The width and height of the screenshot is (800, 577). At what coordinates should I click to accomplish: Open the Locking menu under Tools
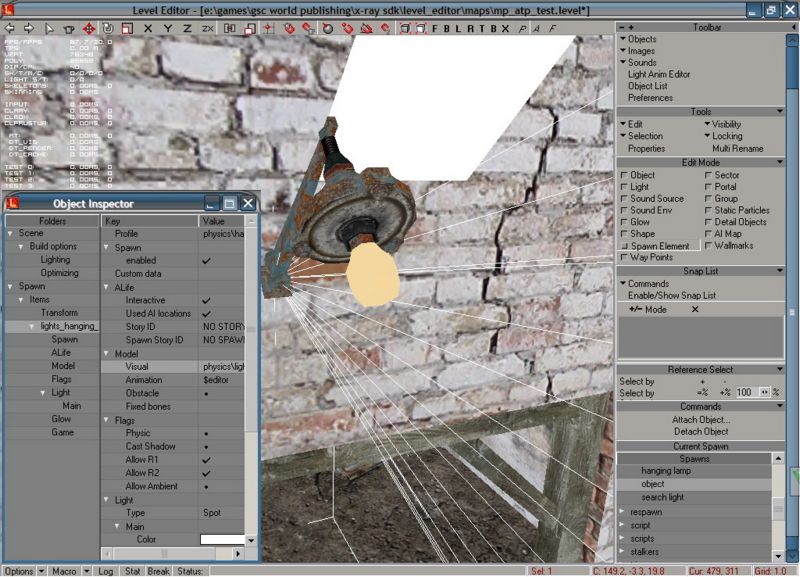click(723, 136)
